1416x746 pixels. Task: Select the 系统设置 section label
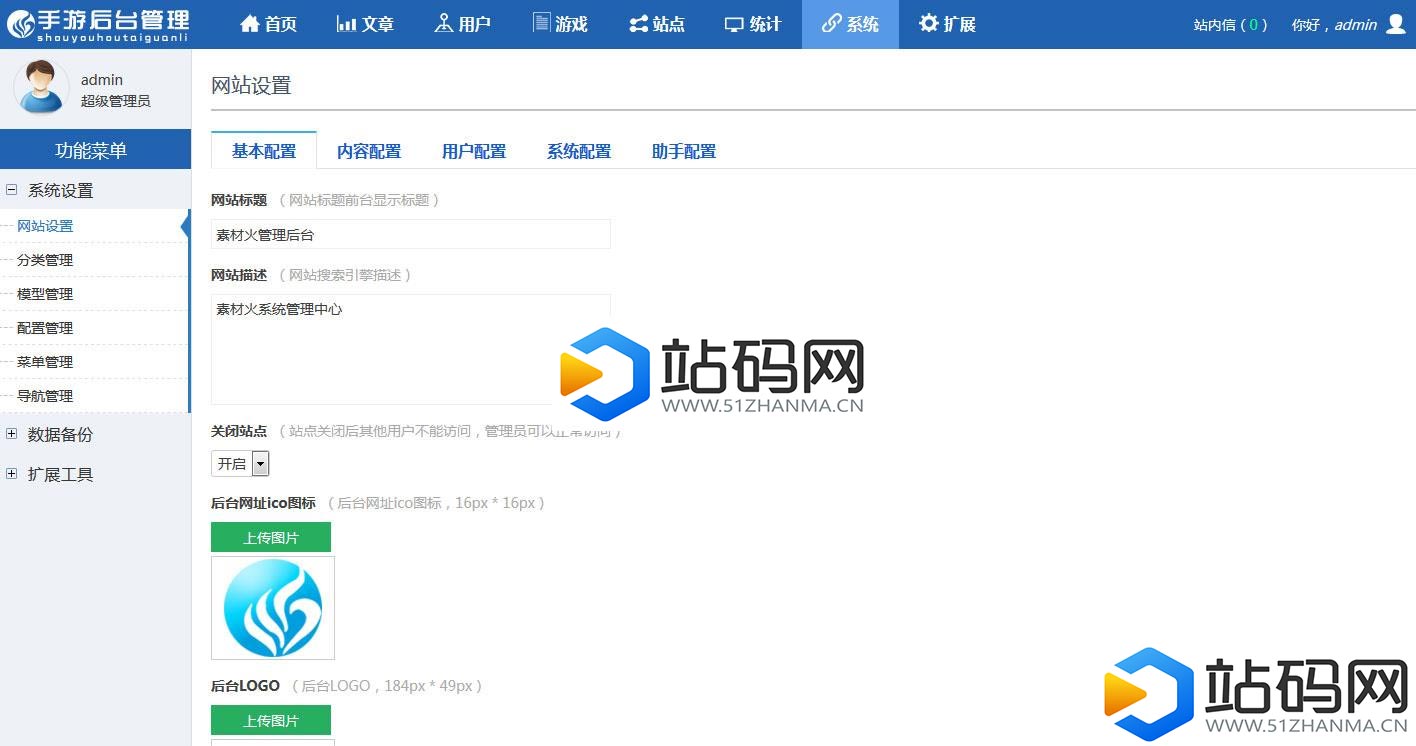[61, 190]
